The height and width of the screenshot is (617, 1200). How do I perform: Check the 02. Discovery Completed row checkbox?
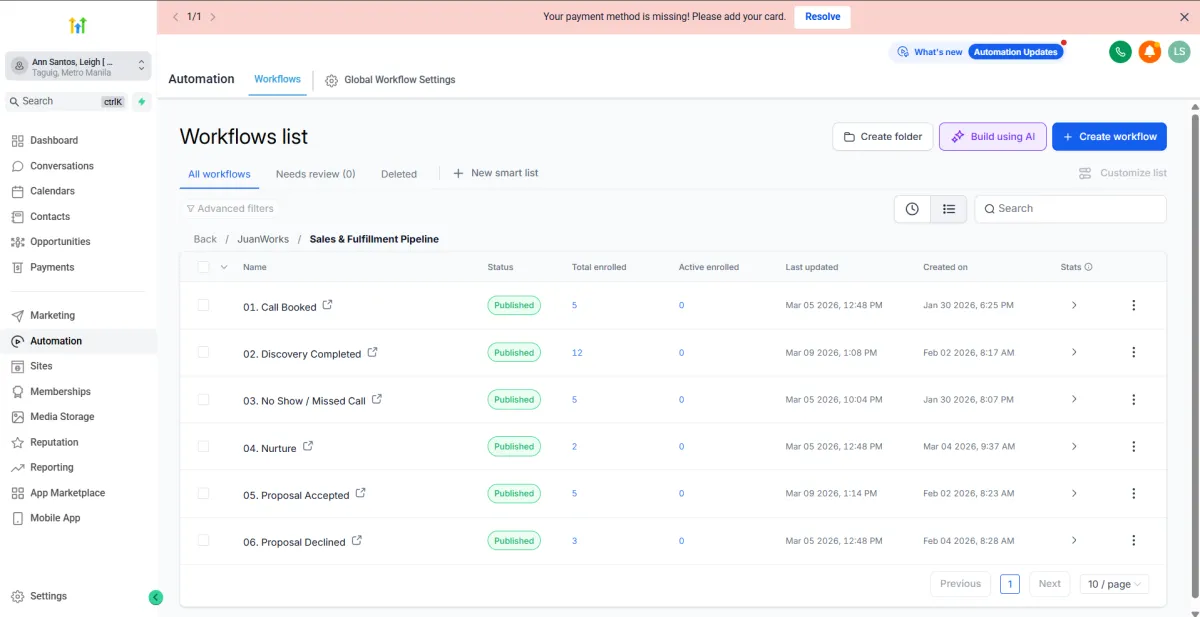pos(204,352)
